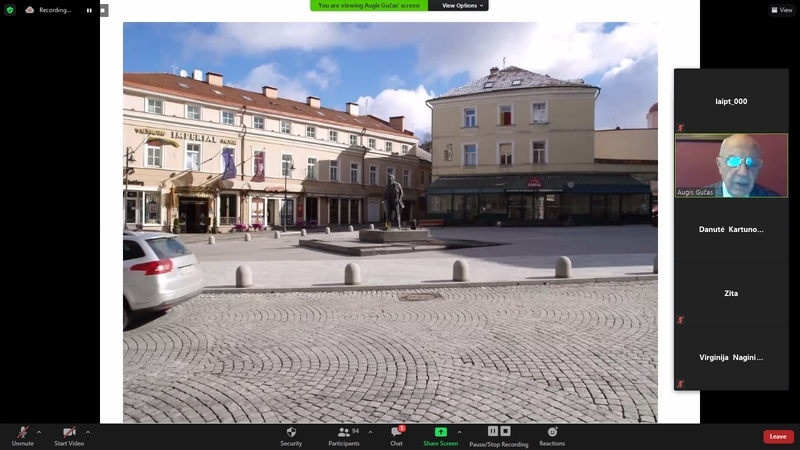Open the Chat panel

pos(396,435)
